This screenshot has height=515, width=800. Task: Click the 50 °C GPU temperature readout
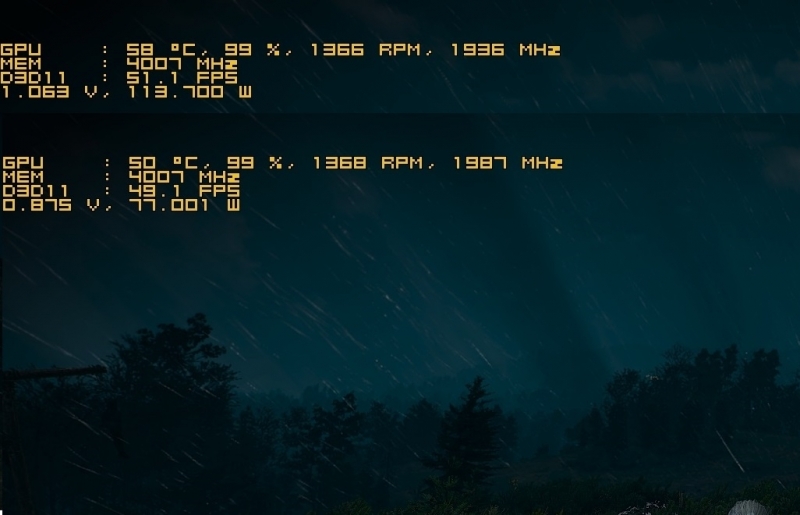pyautogui.click(x=162, y=163)
